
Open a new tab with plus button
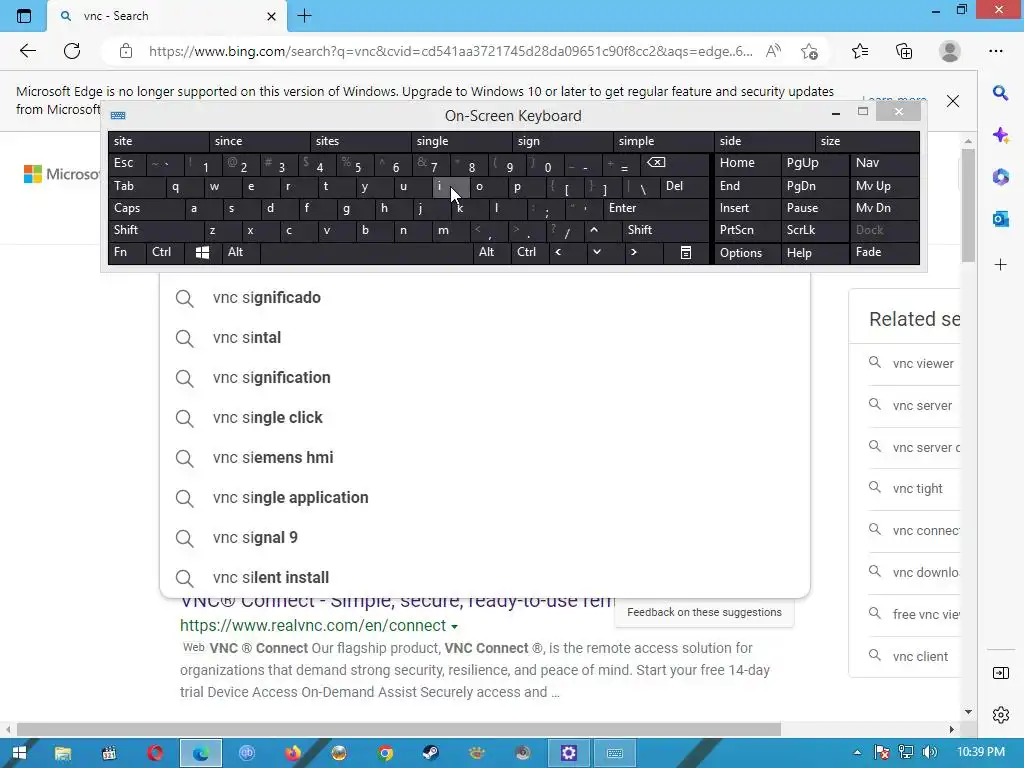[x=304, y=16]
